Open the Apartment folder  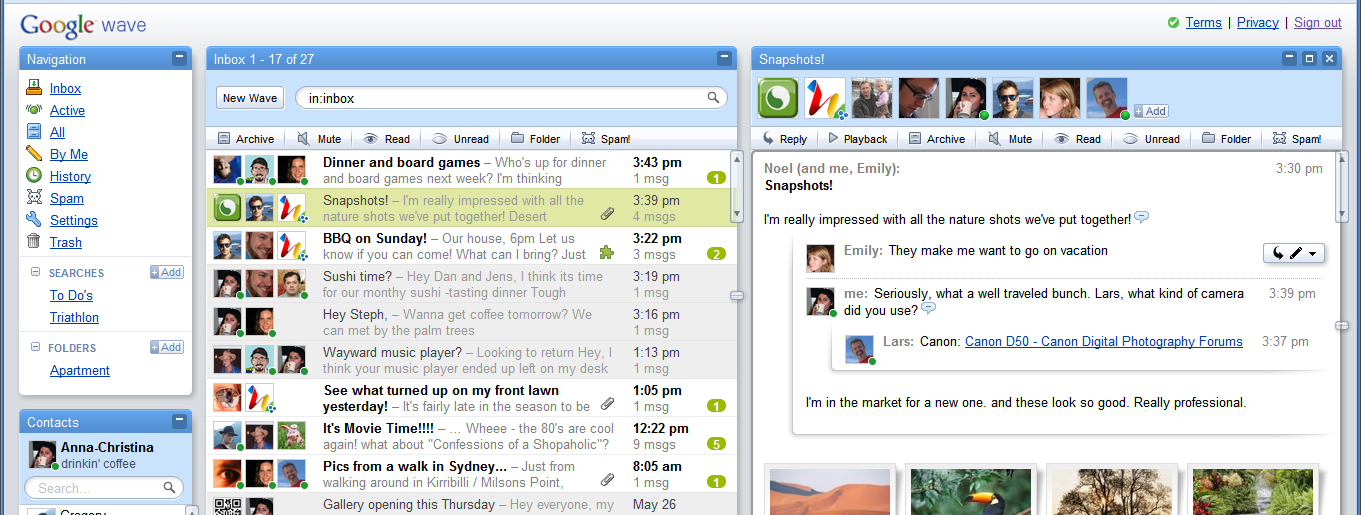(x=80, y=370)
